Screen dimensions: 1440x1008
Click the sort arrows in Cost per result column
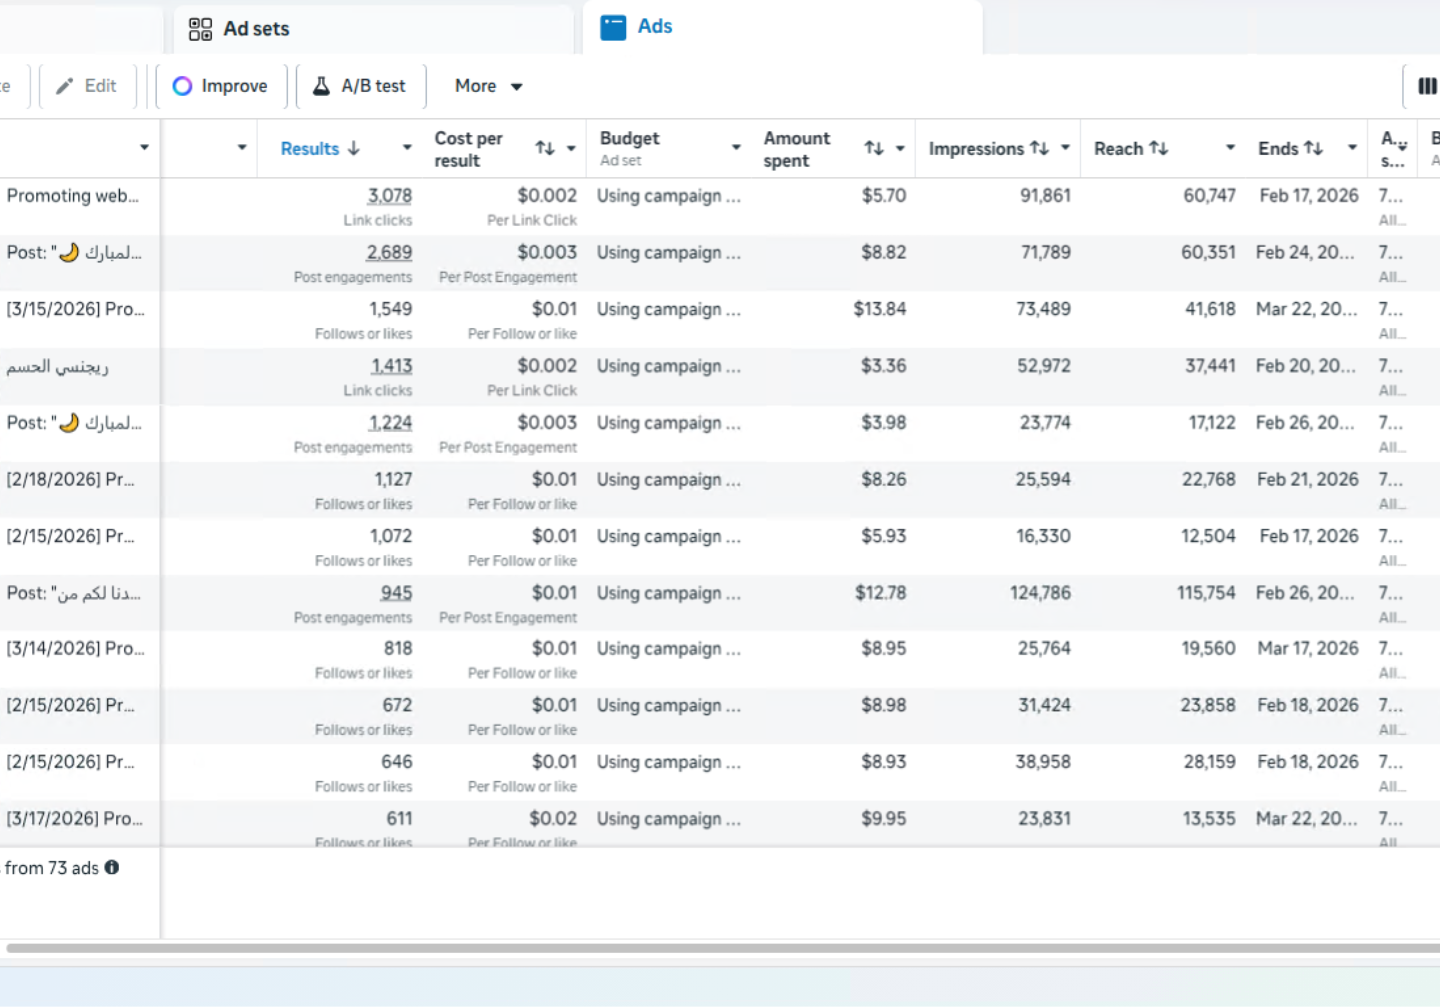(x=545, y=148)
